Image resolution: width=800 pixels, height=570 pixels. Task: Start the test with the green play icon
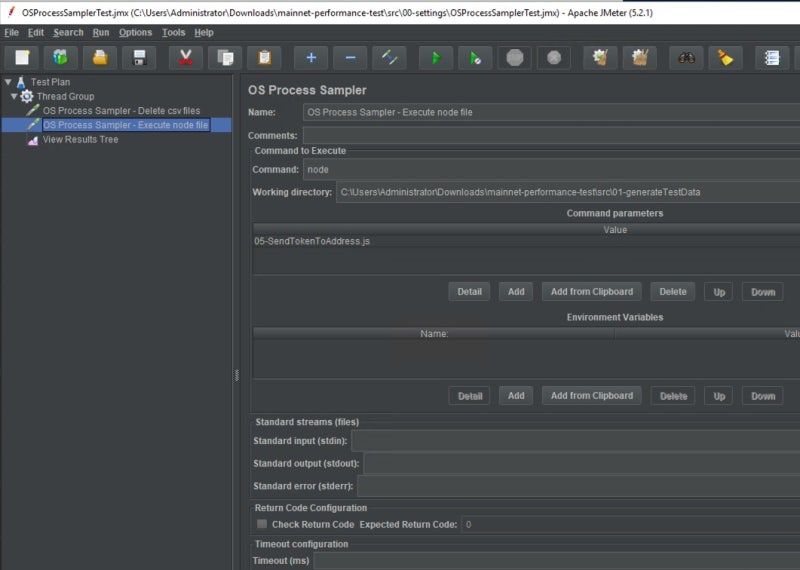point(436,58)
